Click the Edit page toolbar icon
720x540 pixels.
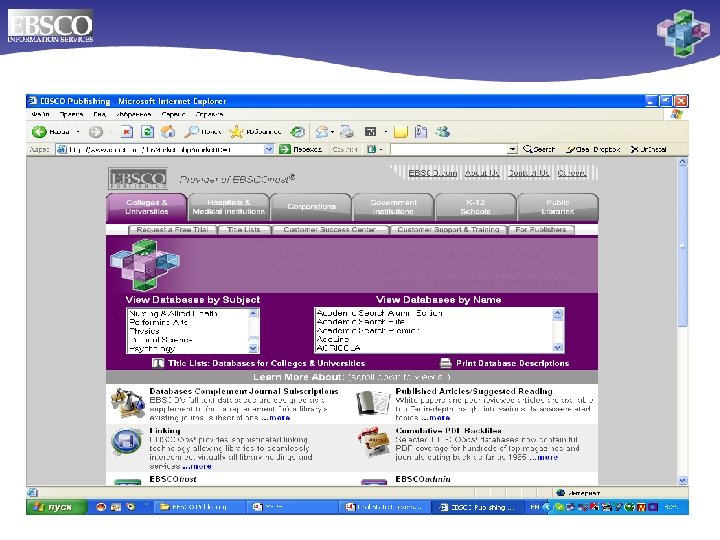(370, 132)
